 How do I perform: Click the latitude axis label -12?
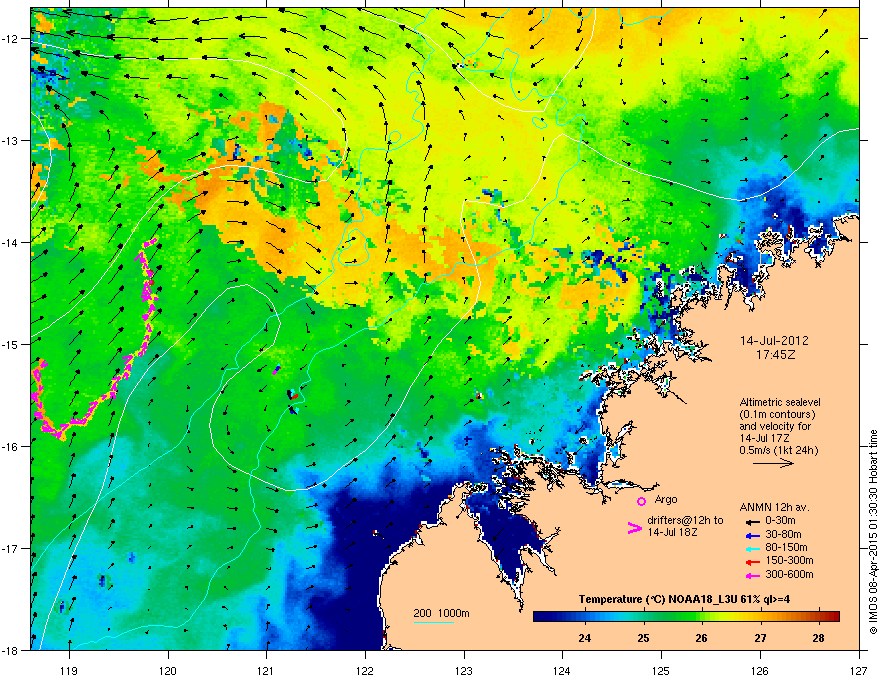[10, 39]
